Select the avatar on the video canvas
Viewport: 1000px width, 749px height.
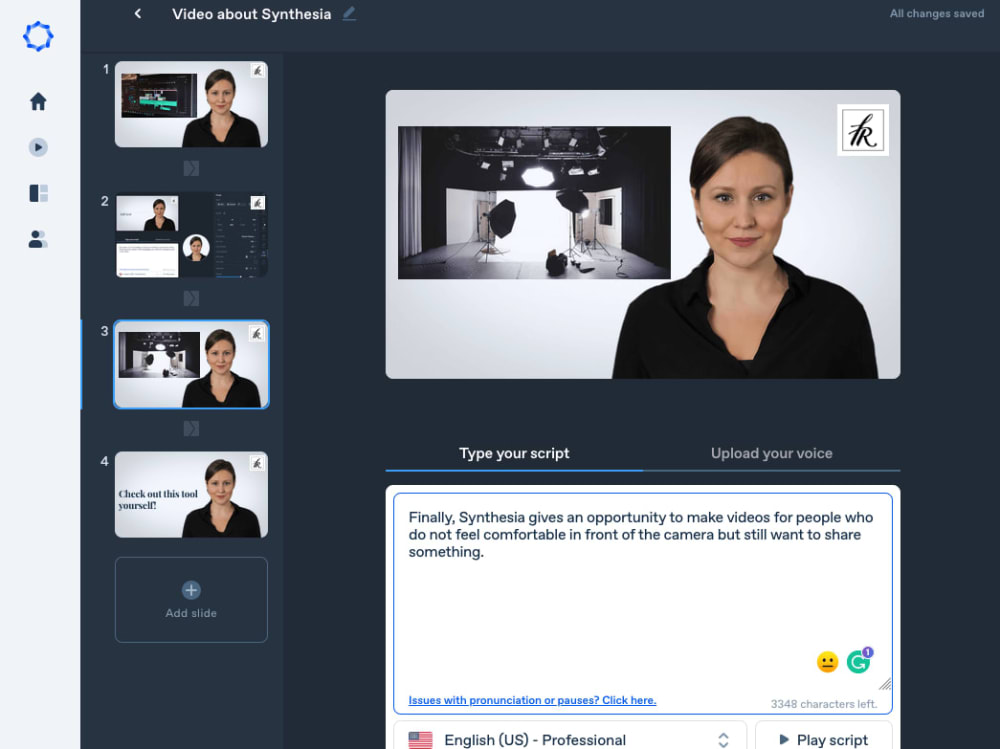pyautogui.click(x=745, y=248)
